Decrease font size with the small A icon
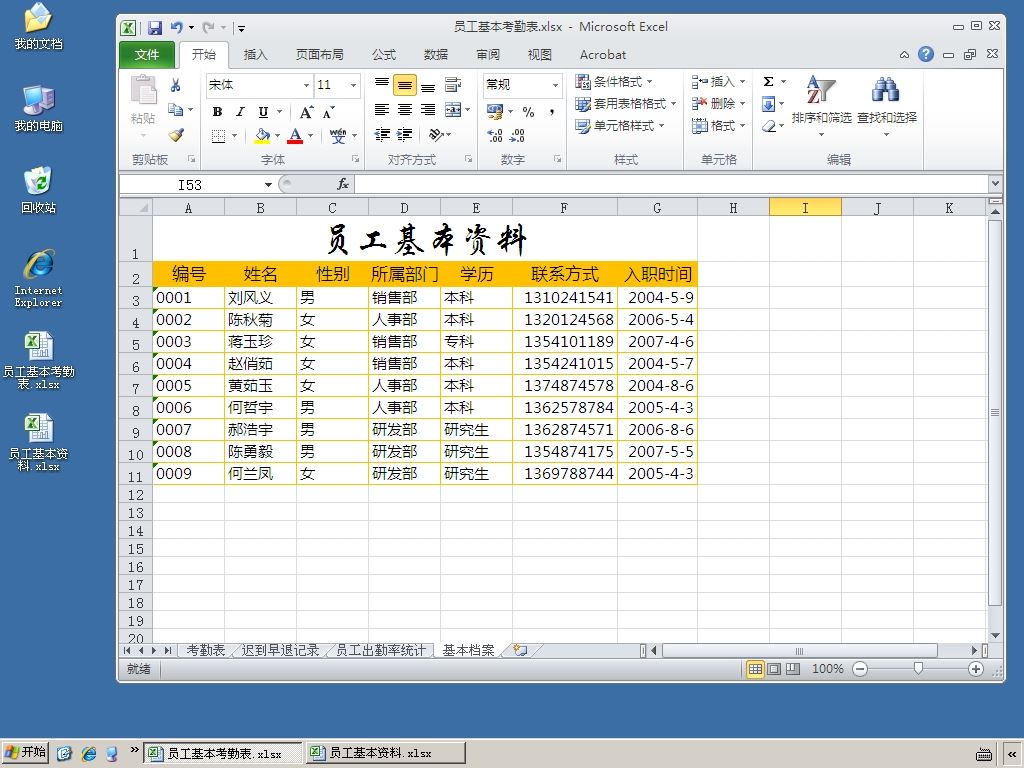The image size is (1024, 768). pyautogui.click(x=328, y=112)
